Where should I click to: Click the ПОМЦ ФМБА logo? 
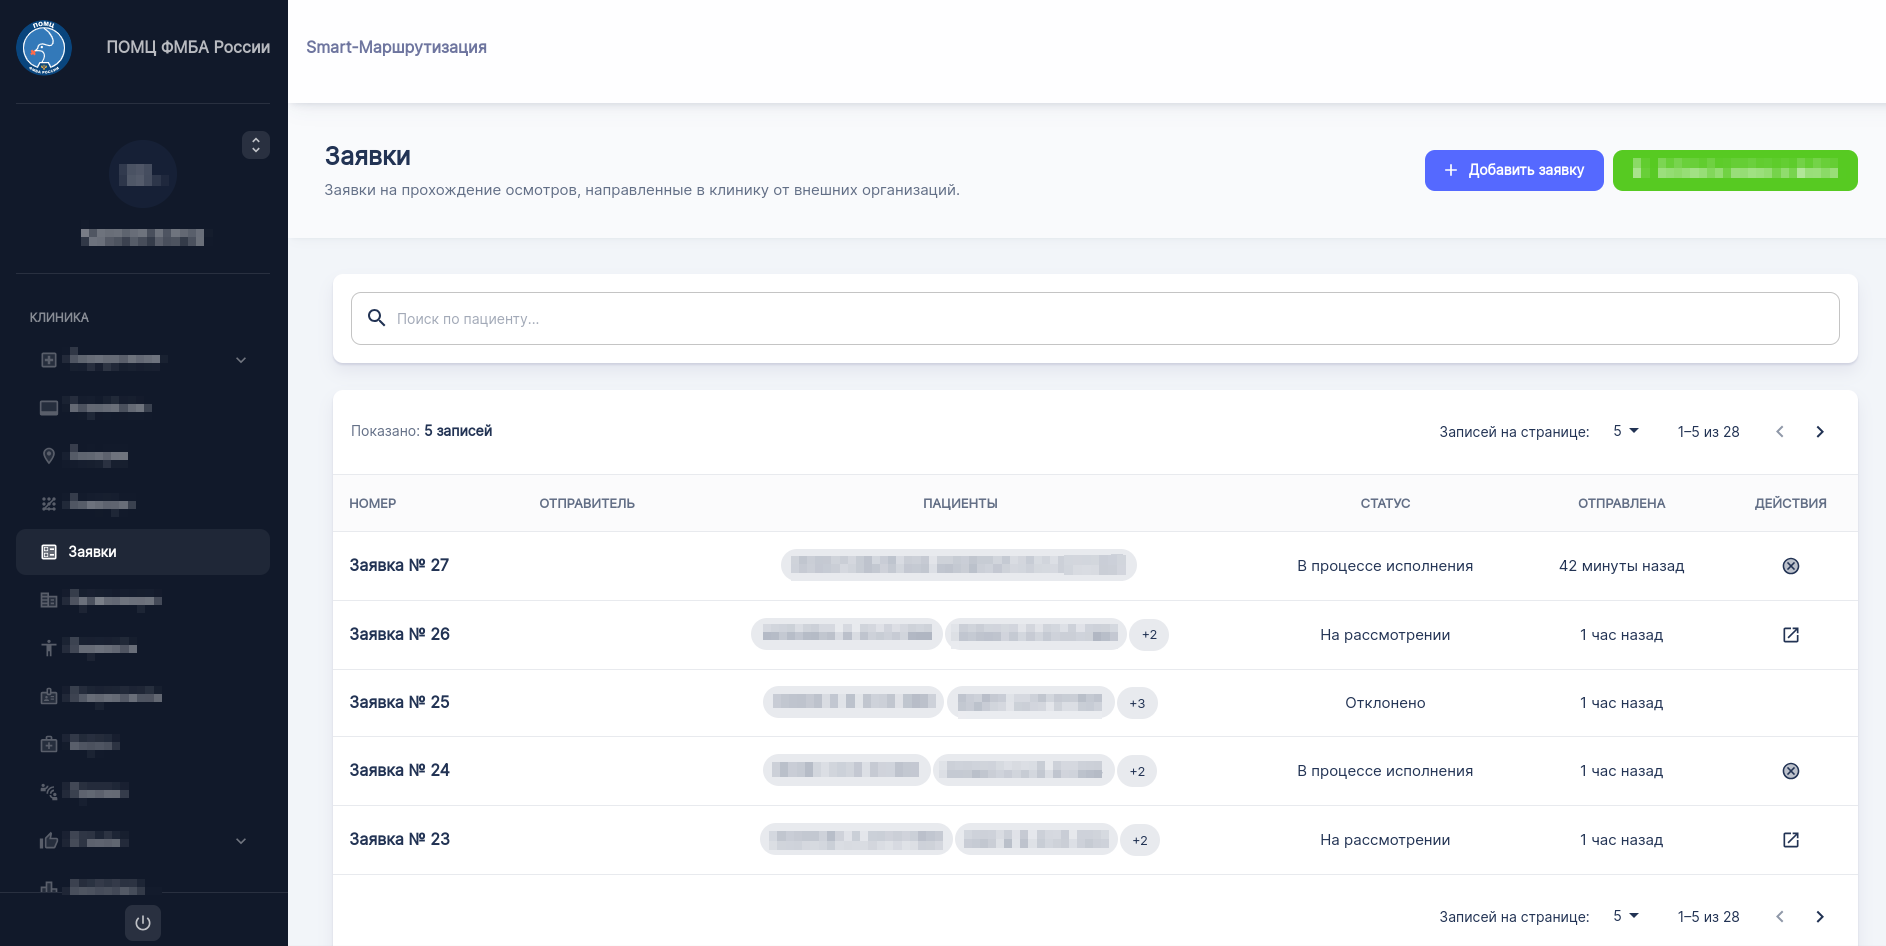[44, 47]
